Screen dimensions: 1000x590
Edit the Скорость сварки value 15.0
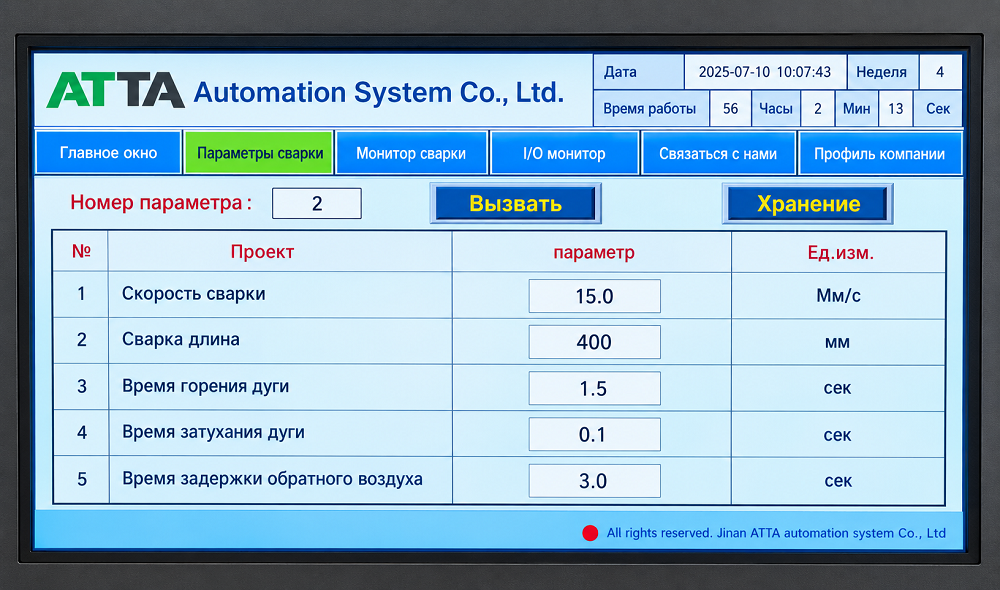(x=594, y=296)
